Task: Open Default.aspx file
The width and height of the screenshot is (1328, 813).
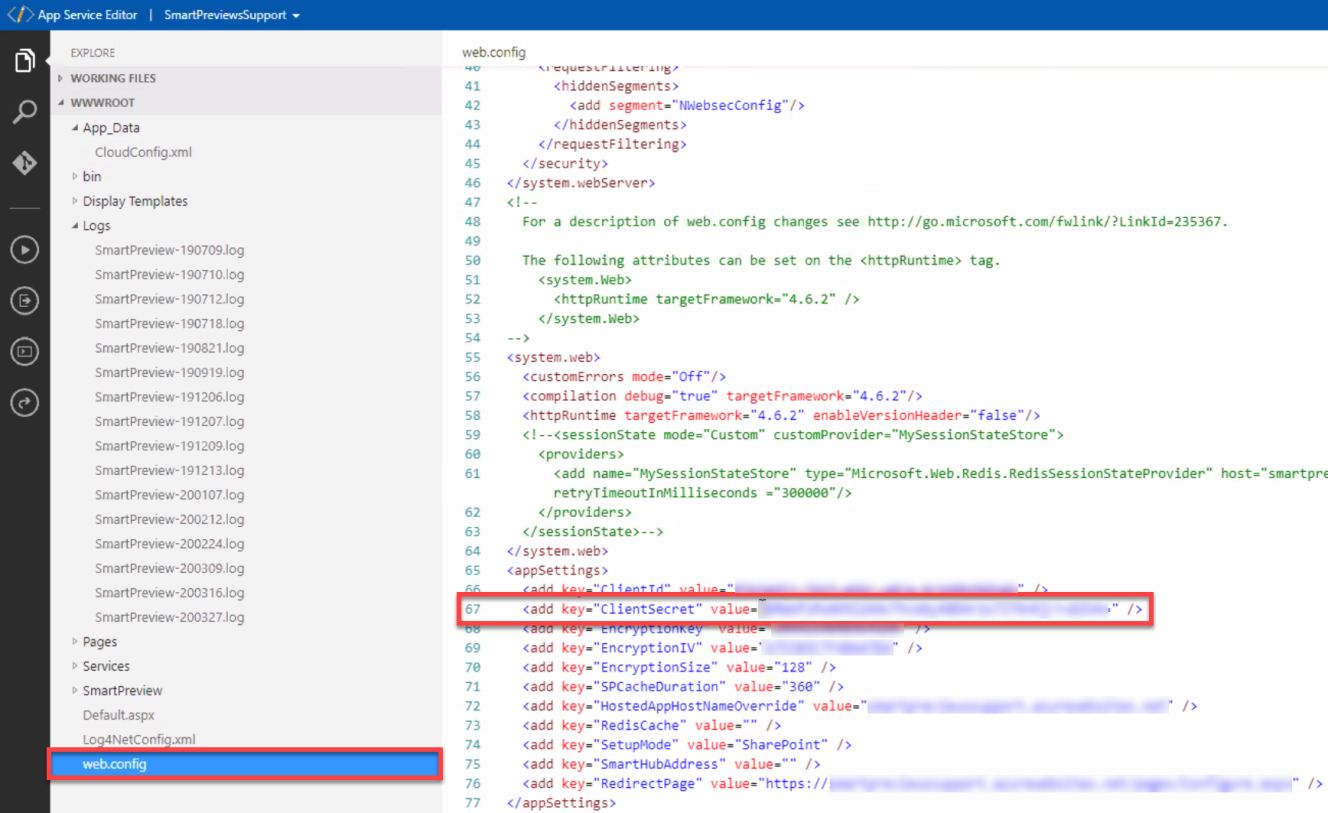Action: 118,715
